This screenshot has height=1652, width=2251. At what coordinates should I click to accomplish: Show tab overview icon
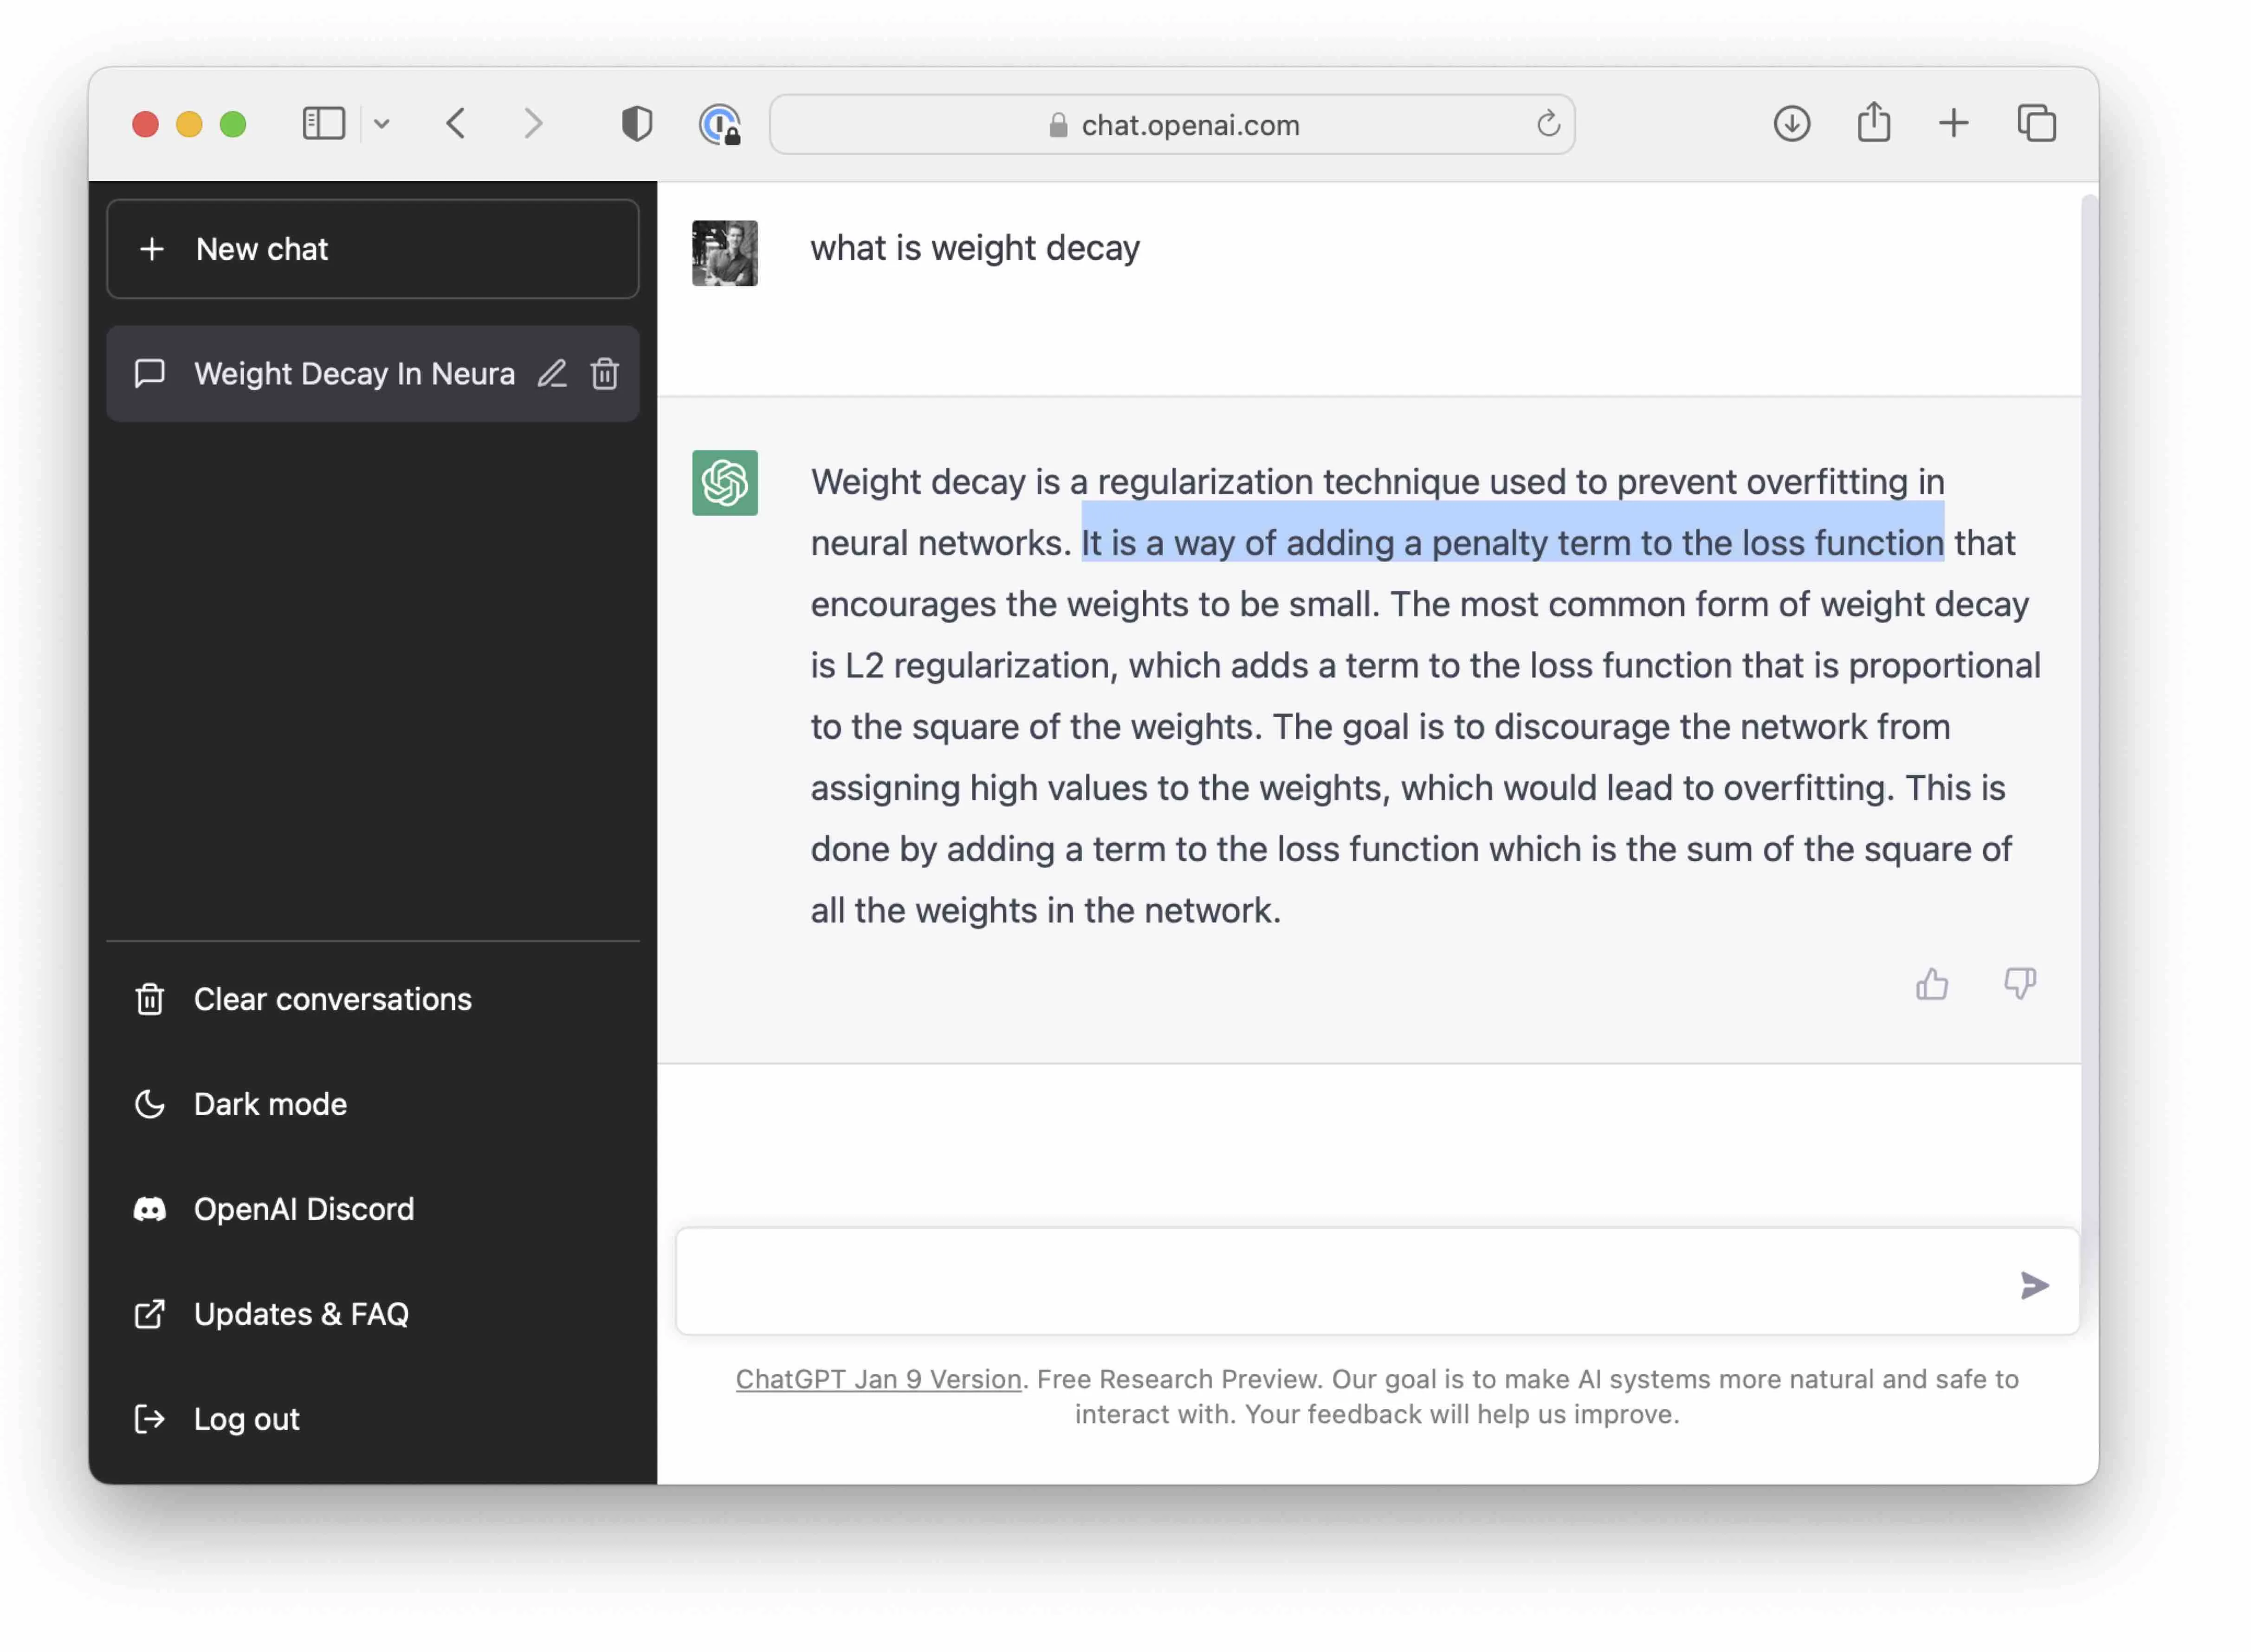tap(2036, 124)
